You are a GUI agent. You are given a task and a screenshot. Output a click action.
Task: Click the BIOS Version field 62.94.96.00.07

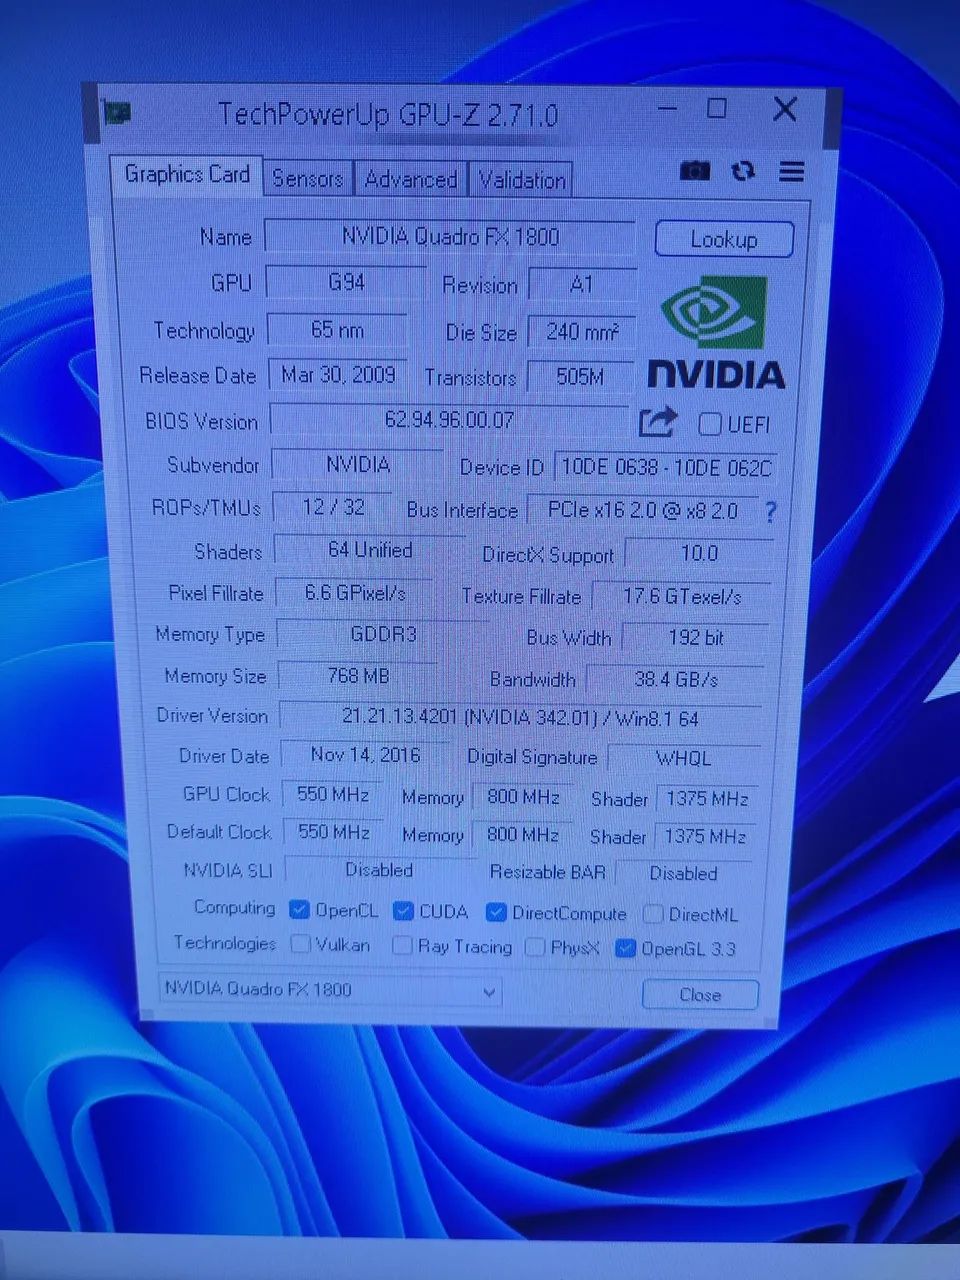450,420
